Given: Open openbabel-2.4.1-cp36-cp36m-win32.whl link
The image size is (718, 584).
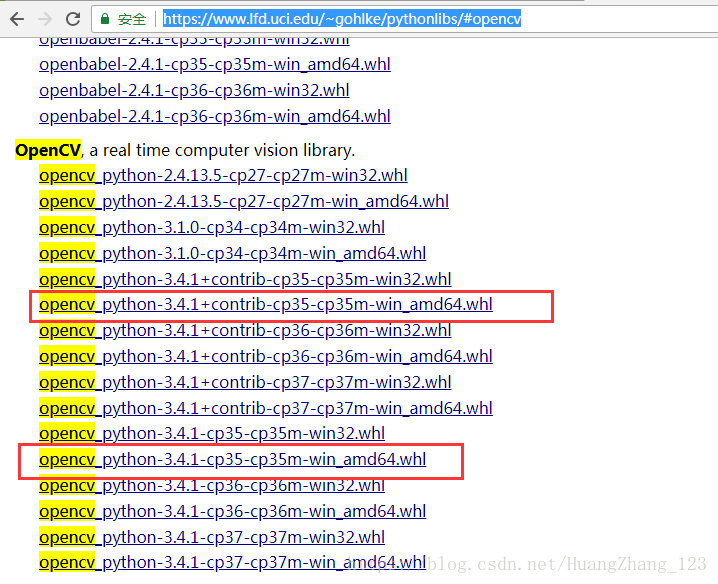Looking at the screenshot, I should tap(194, 91).
